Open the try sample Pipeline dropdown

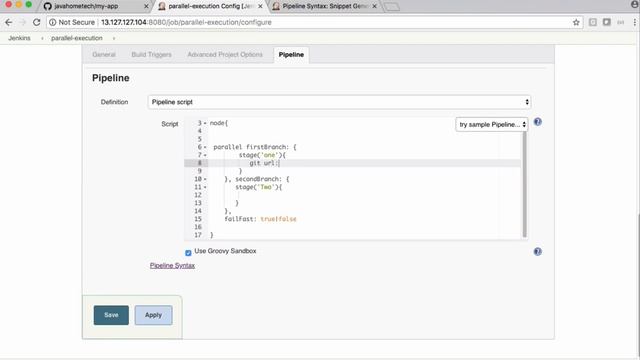coord(491,124)
